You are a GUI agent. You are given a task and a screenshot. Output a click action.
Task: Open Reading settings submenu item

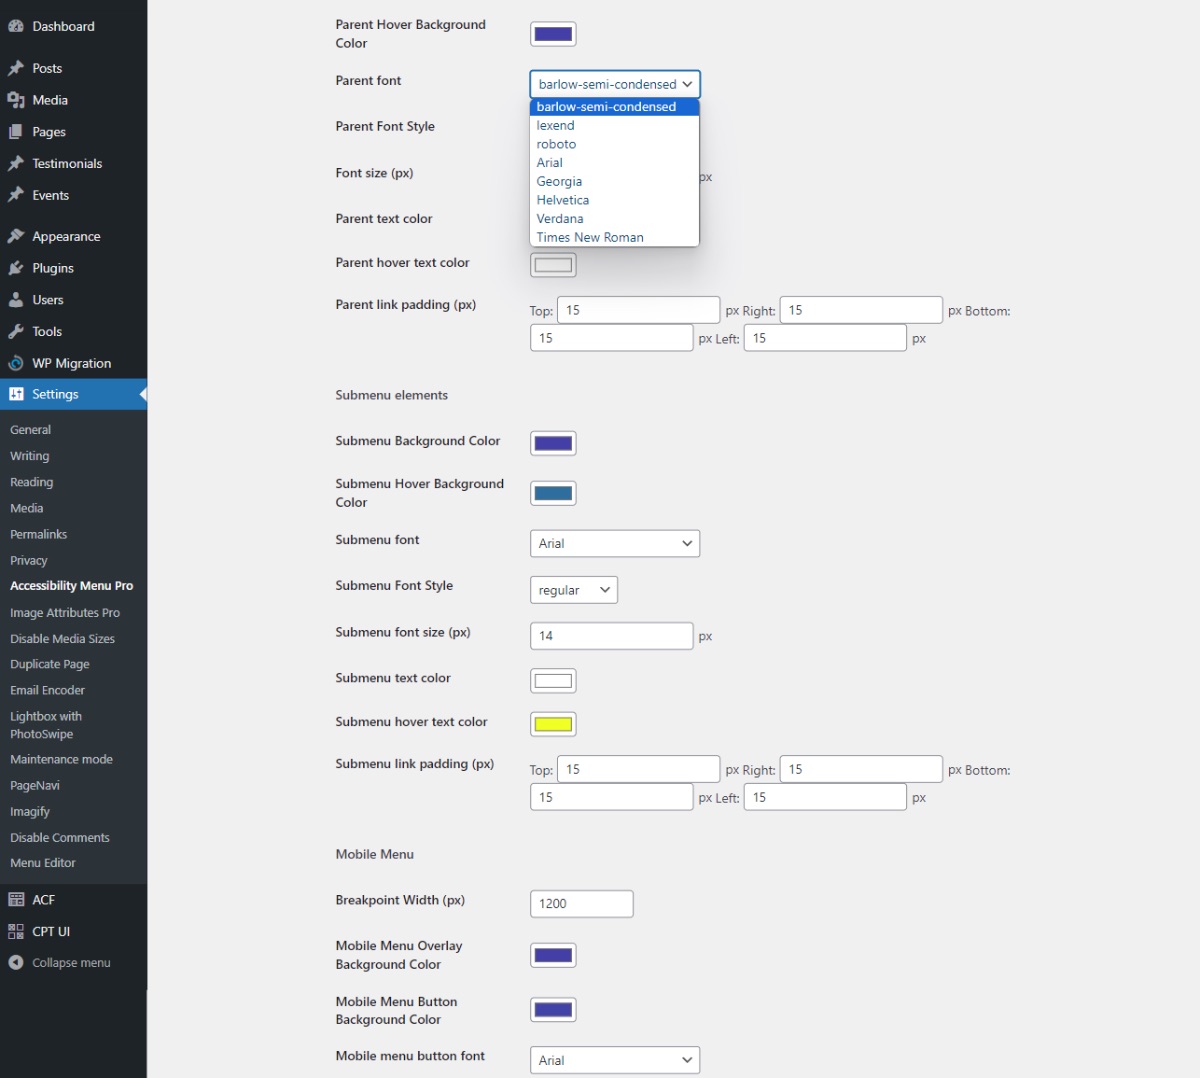pos(31,482)
